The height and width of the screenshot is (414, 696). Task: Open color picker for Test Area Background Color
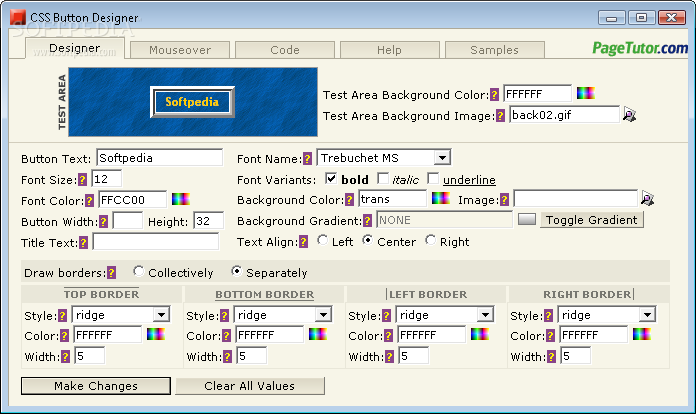(x=585, y=93)
